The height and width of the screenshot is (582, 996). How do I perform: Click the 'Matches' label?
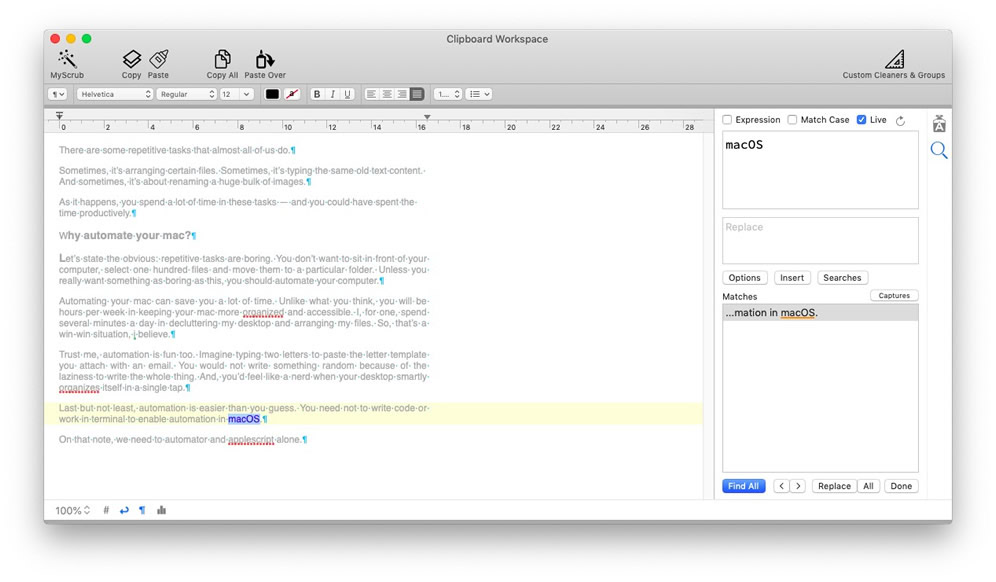[740, 297]
